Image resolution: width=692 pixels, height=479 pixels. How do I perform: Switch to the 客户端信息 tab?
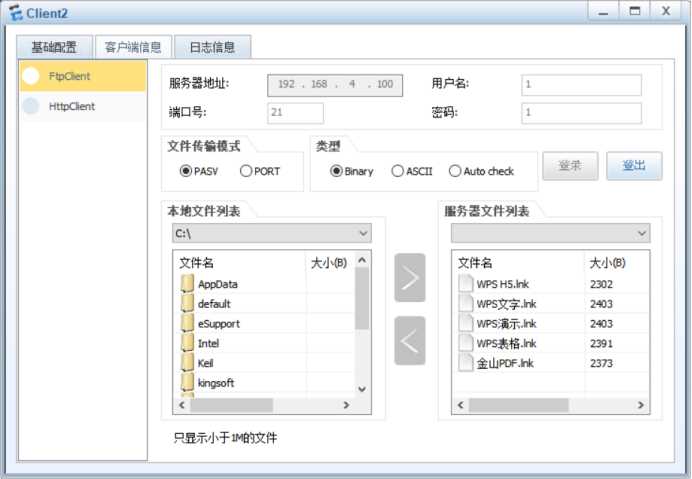[x=133, y=47]
